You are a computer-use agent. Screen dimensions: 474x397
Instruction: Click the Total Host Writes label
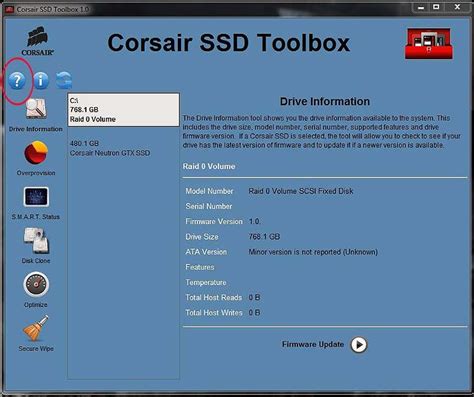coord(214,313)
